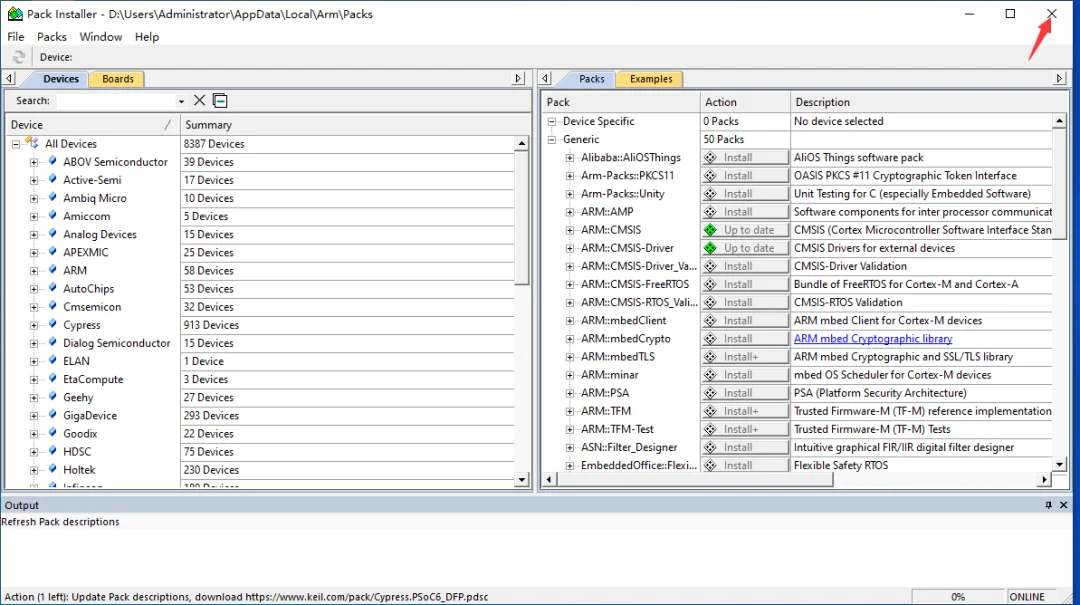Select the Holtek device vendor row
Viewport: 1080px width, 605px height.
point(260,470)
